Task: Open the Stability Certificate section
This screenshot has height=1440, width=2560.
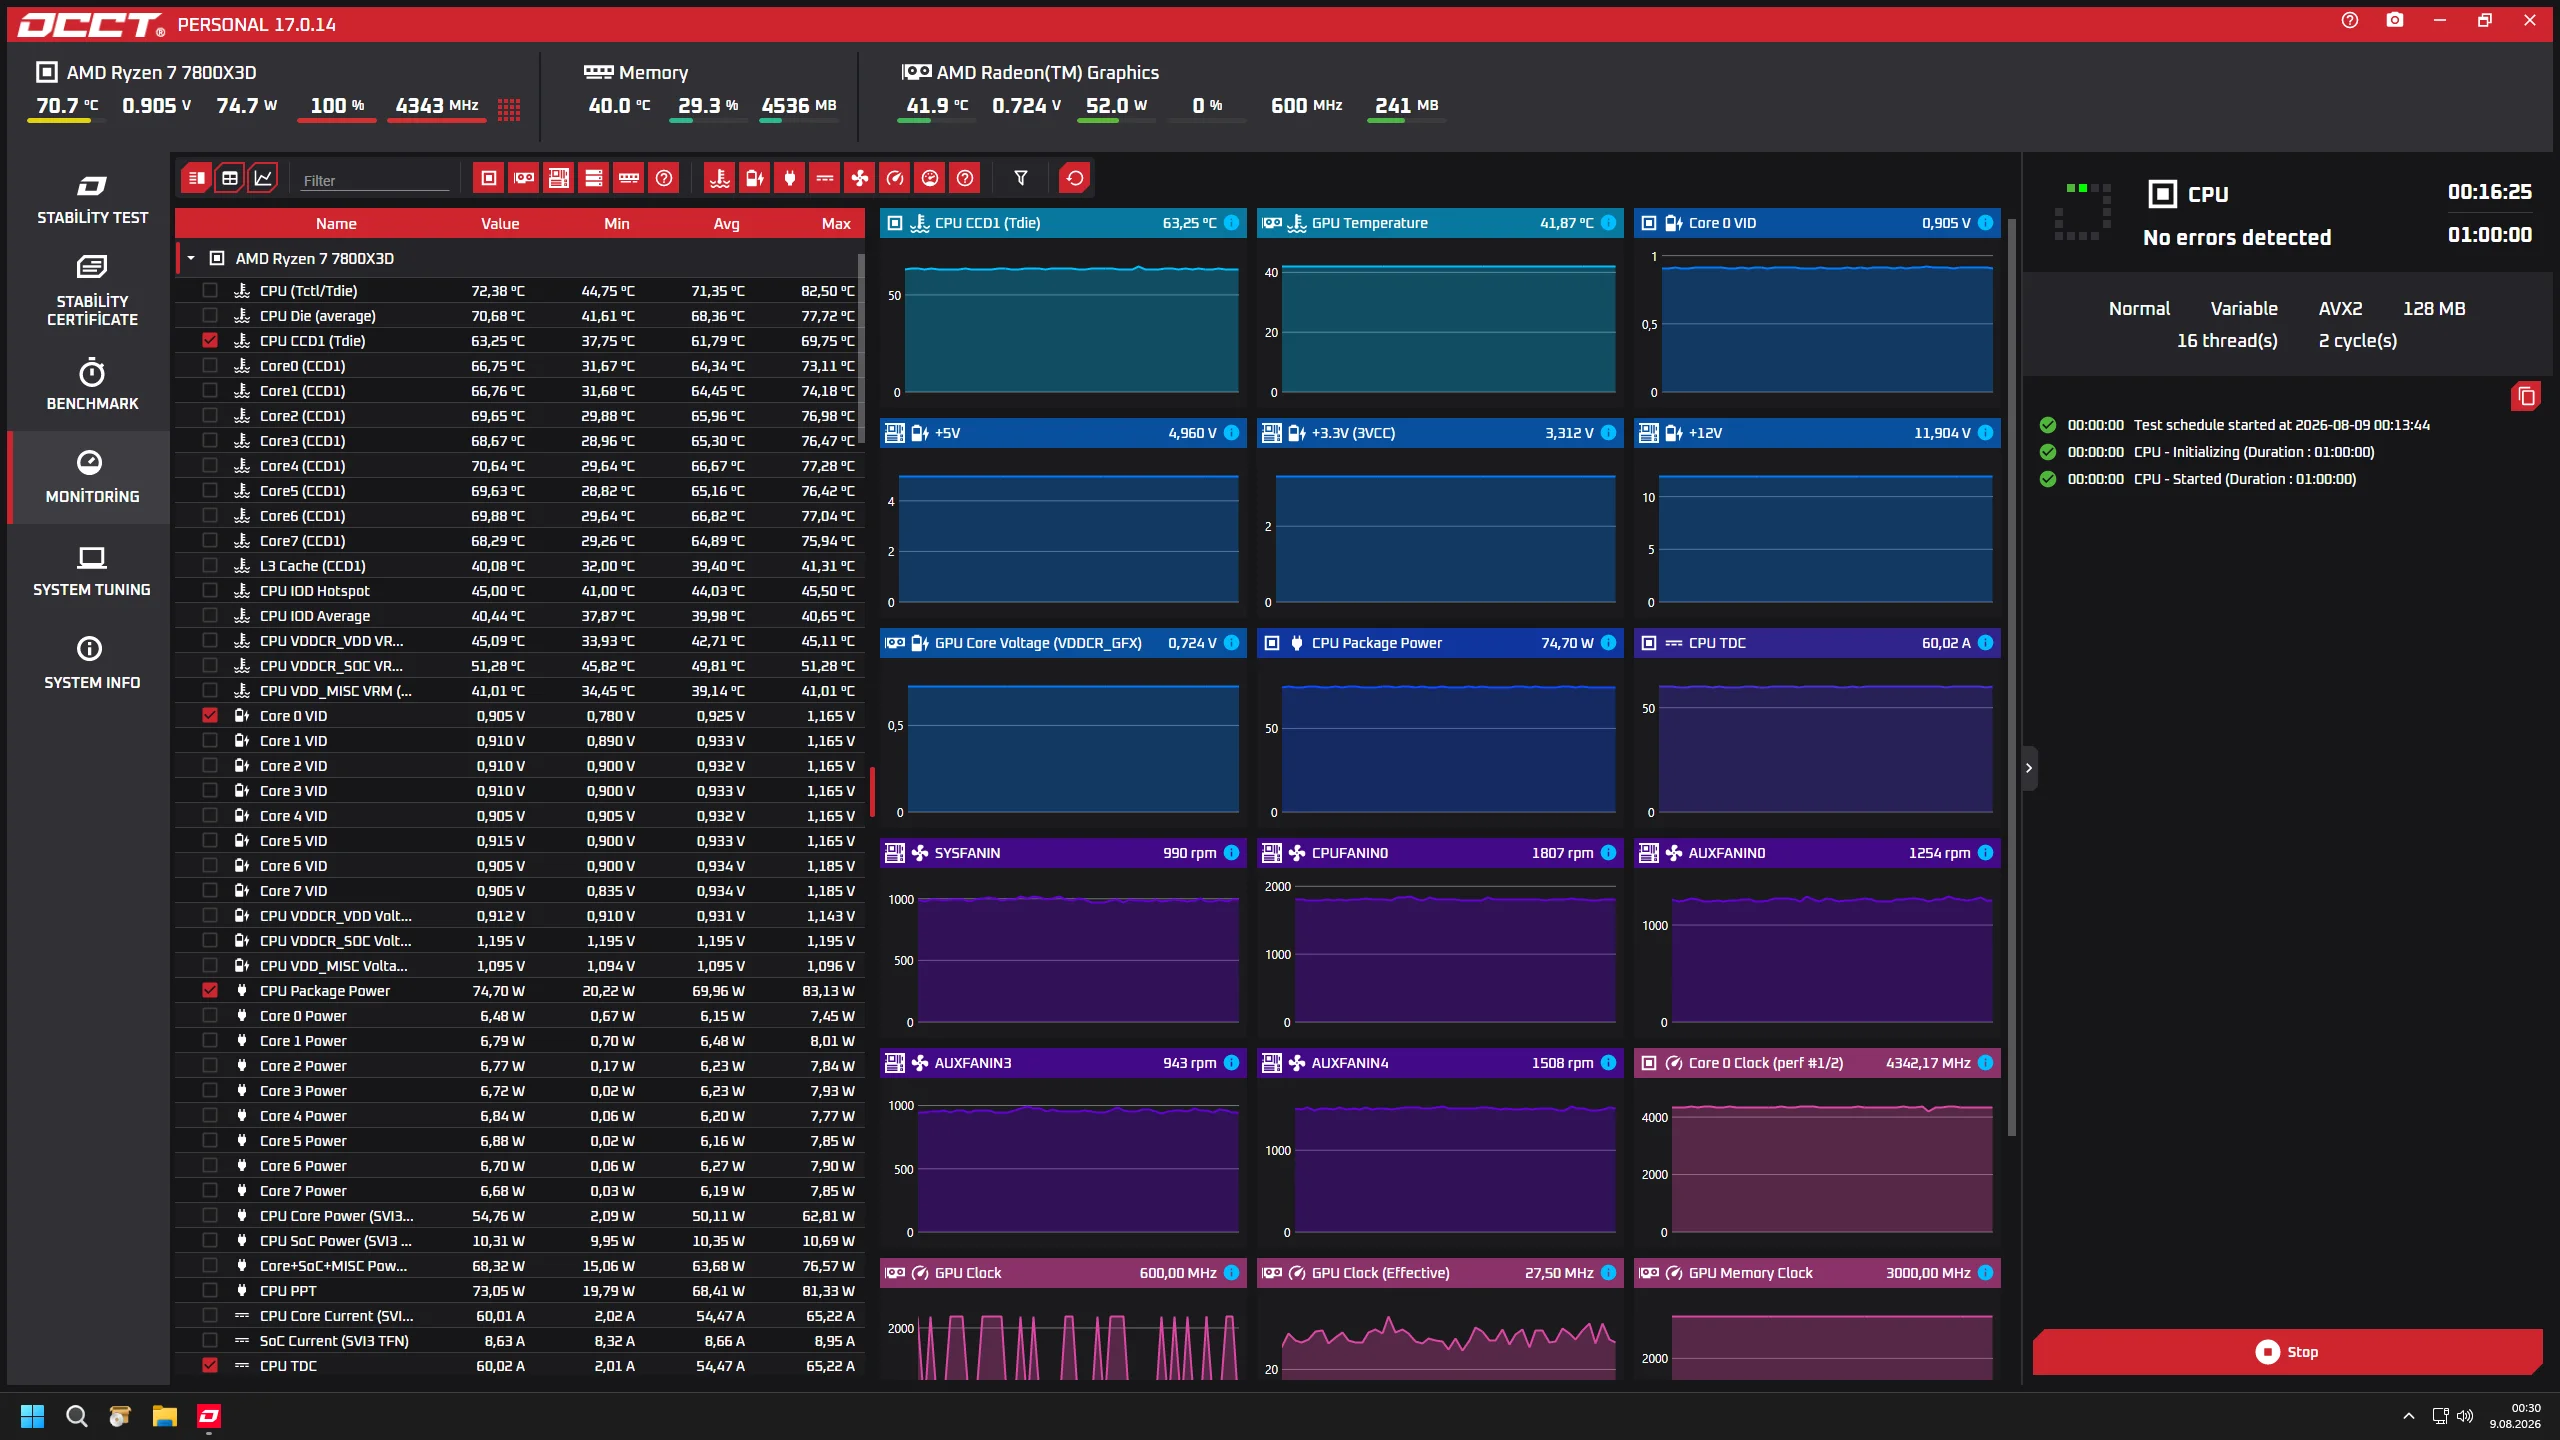Action: [91, 291]
